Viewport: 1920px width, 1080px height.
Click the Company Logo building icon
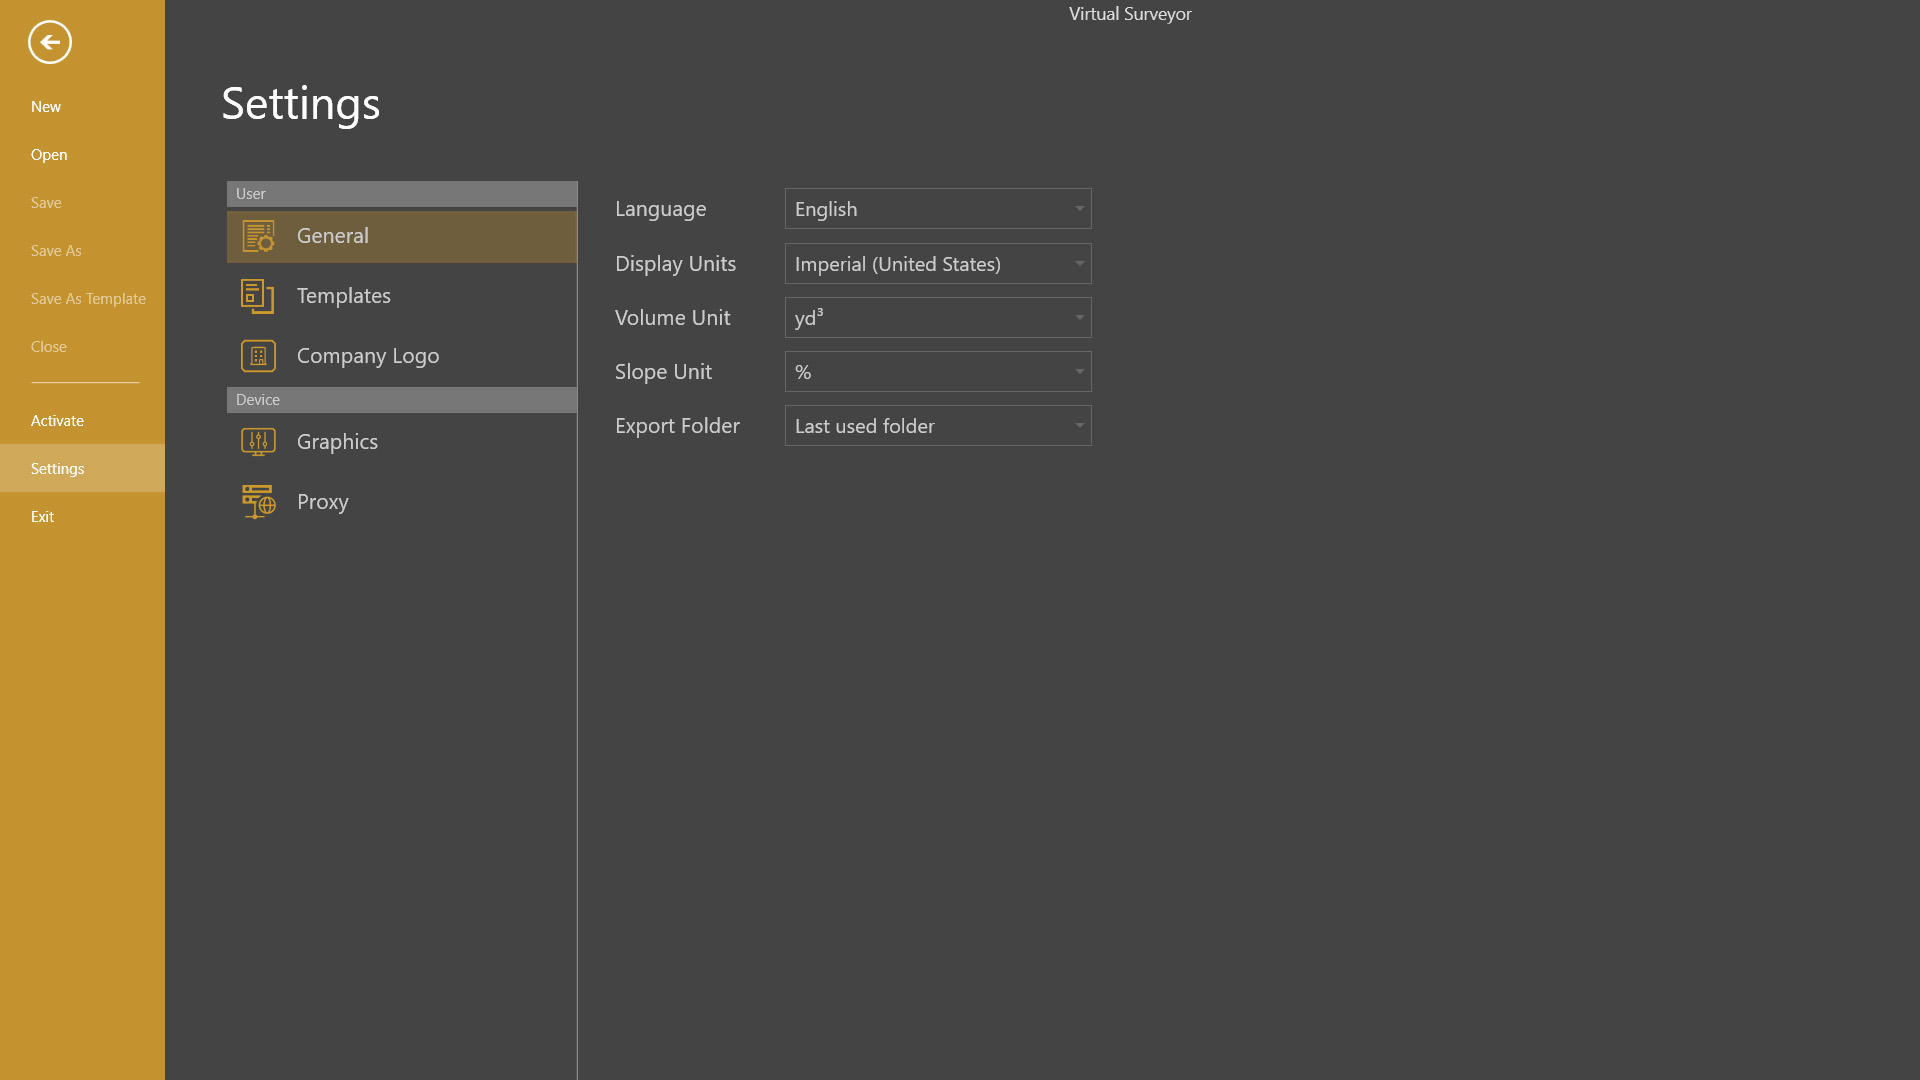coord(258,356)
